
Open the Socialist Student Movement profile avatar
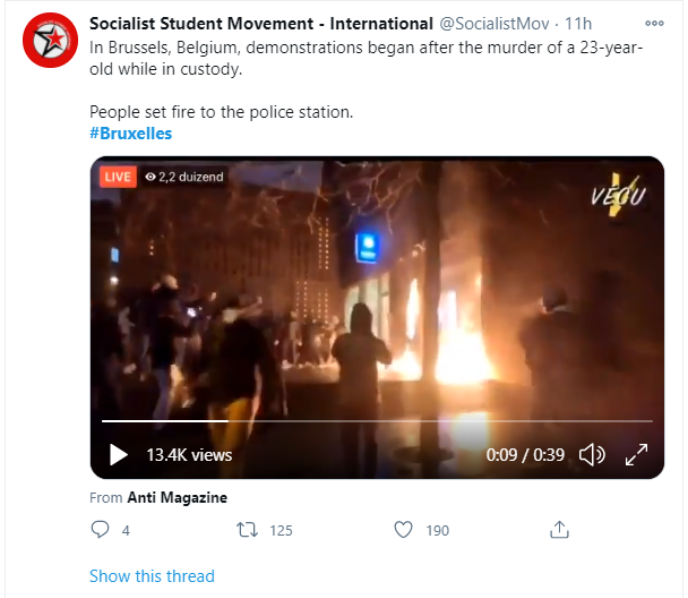(x=50, y=40)
